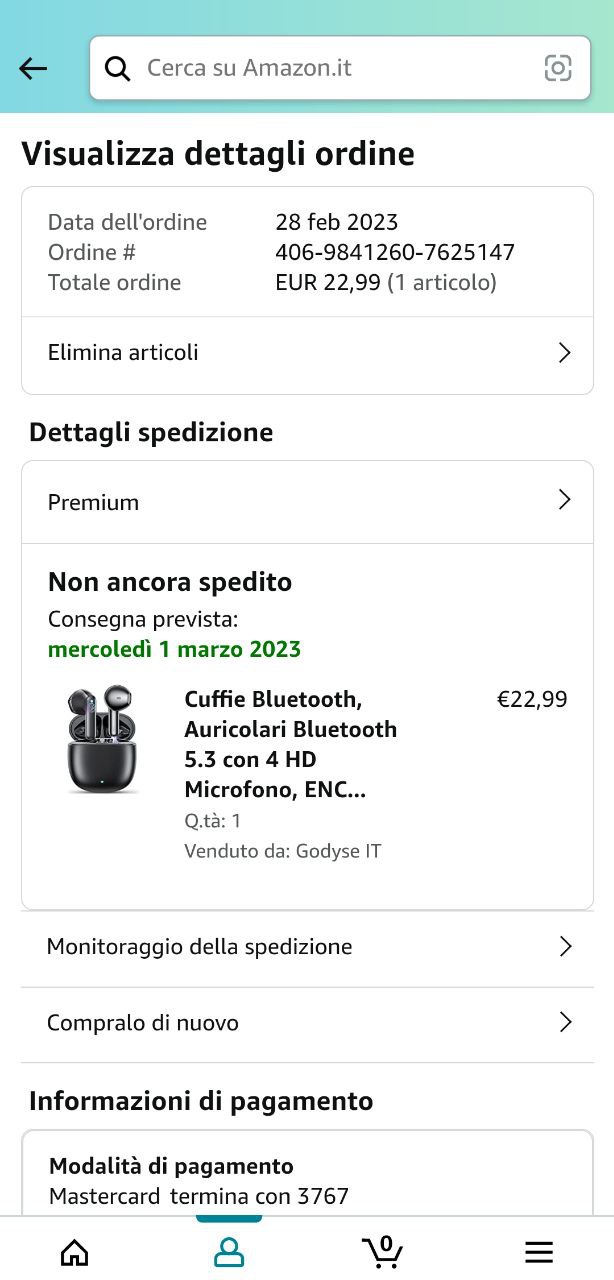Open Cuffie Bluetooth product title link

290,744
